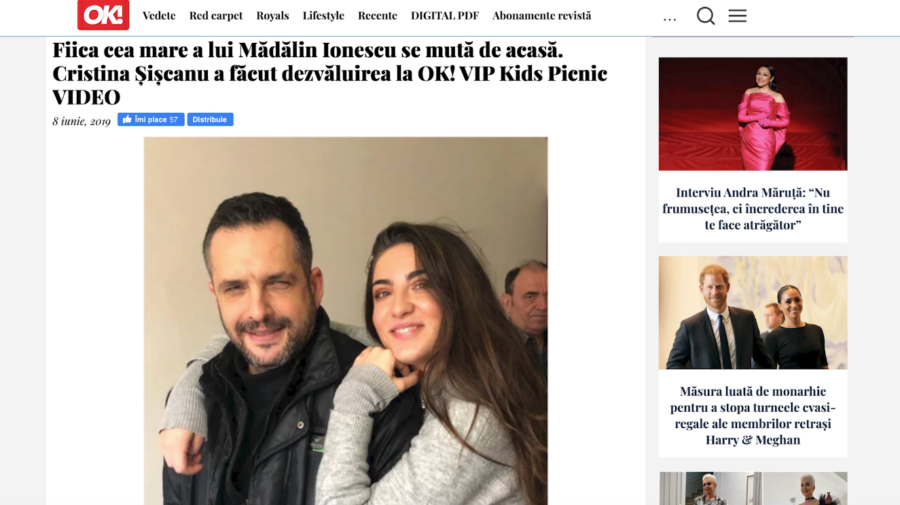Click the main article photo
This screenshot has width=900, height=505.
[346, 321]
